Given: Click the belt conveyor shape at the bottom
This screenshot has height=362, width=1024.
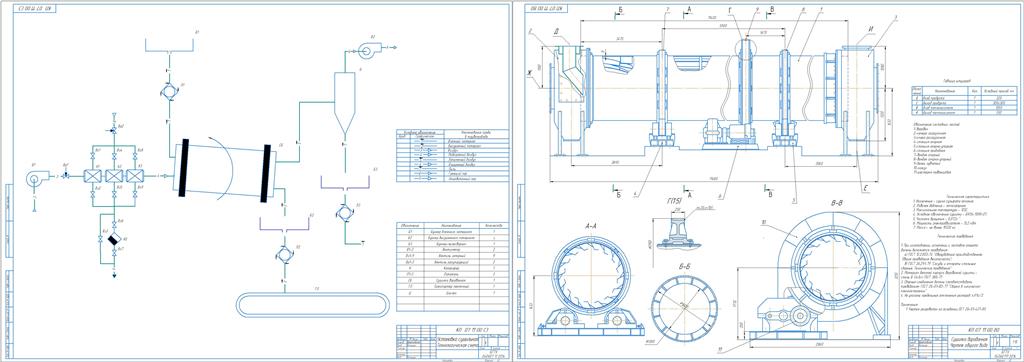Looking at the screenshot, I should (x=313, y=305).
